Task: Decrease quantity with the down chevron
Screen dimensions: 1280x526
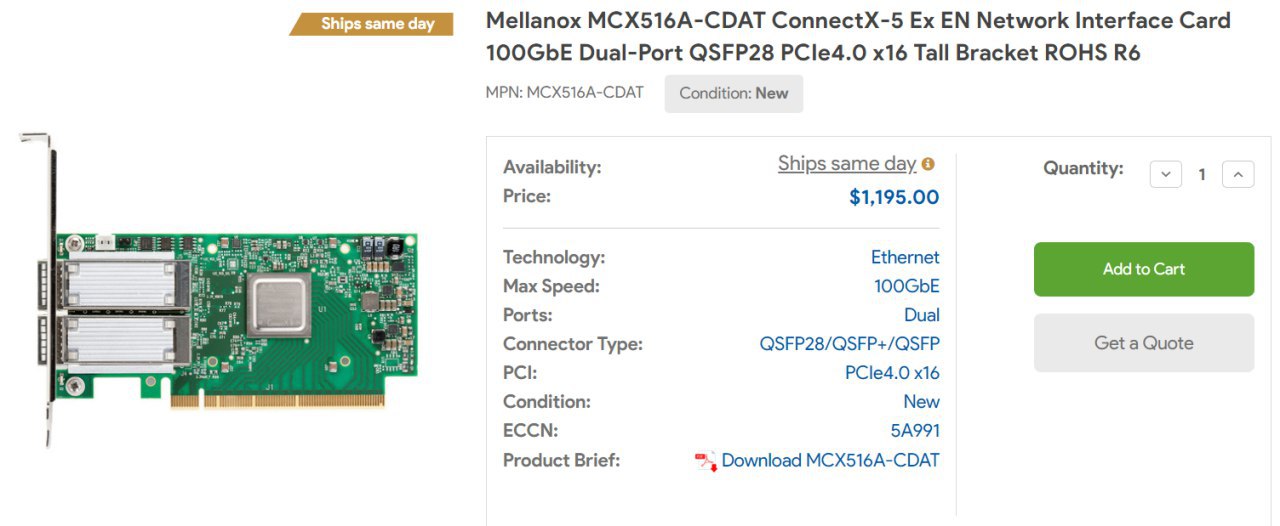Action: pyautogui.click(x=1165, y=174)
